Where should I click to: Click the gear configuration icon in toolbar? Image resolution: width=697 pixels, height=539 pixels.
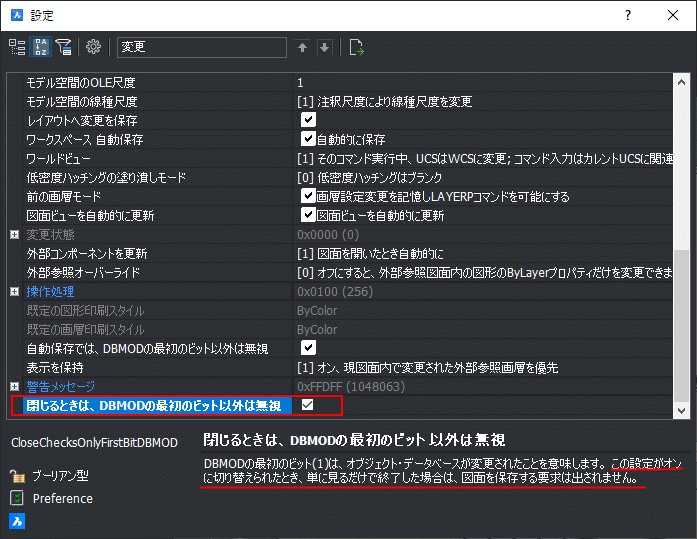pyautogui.click(x=93, y=47)
